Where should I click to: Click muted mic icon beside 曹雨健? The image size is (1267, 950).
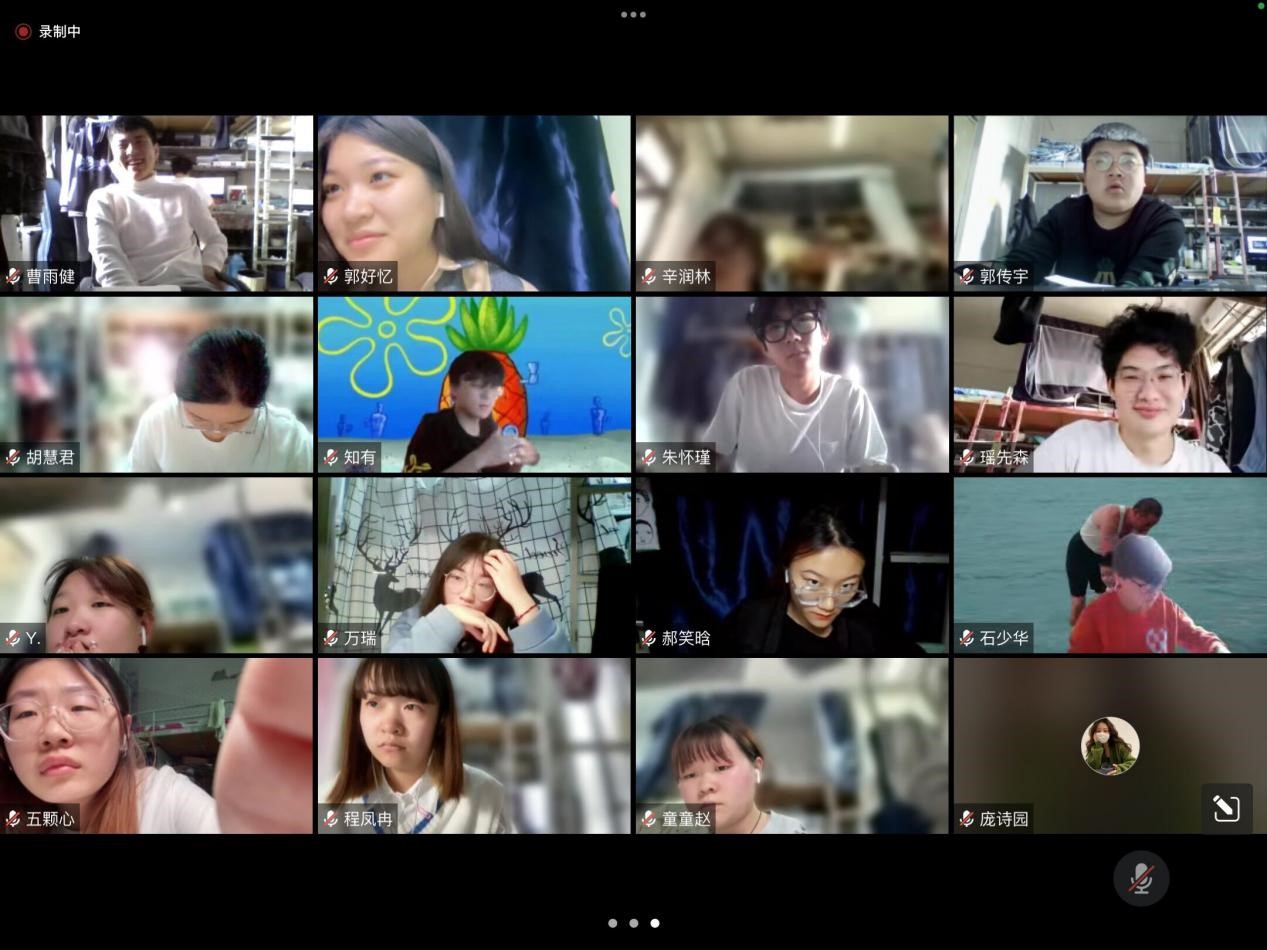[x=13, y=276]
